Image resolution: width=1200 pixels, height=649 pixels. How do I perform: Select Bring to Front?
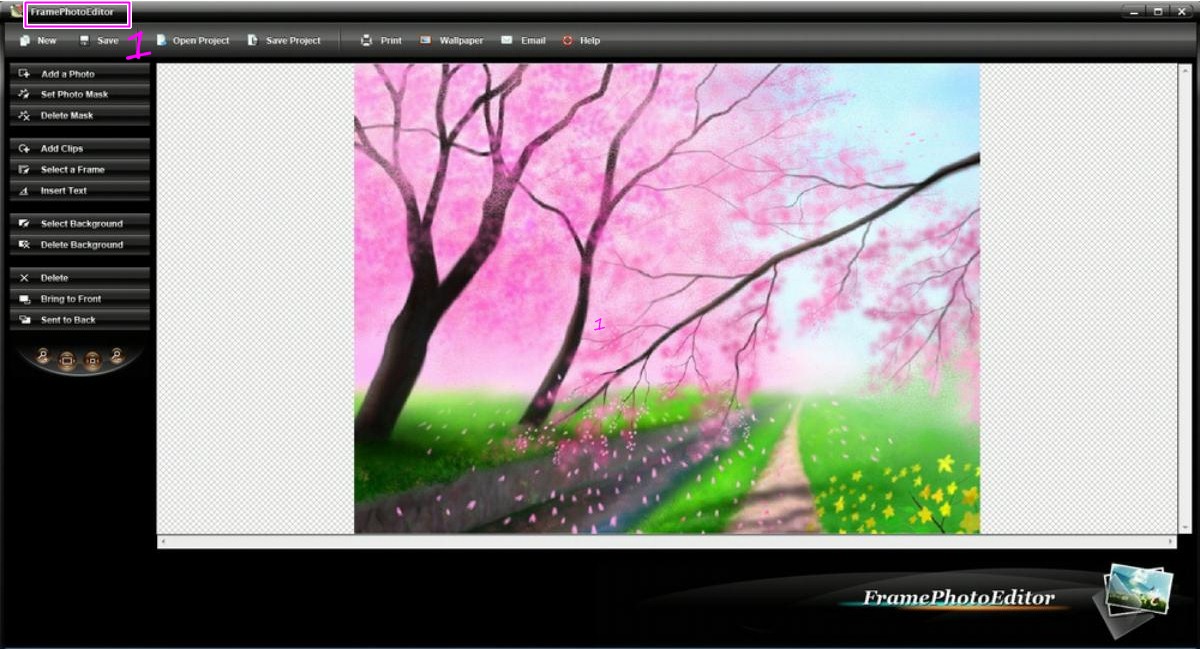[x=80, y=299]
